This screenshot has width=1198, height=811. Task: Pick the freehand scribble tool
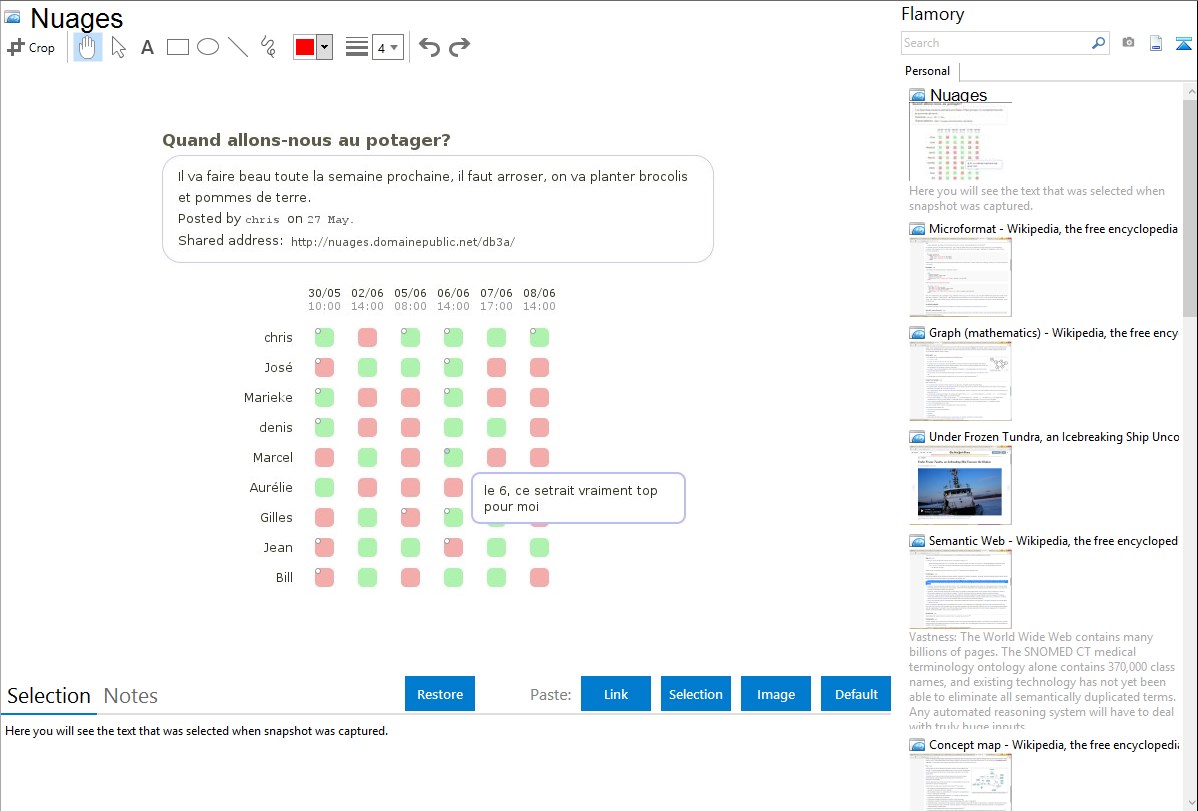(268, 47)
